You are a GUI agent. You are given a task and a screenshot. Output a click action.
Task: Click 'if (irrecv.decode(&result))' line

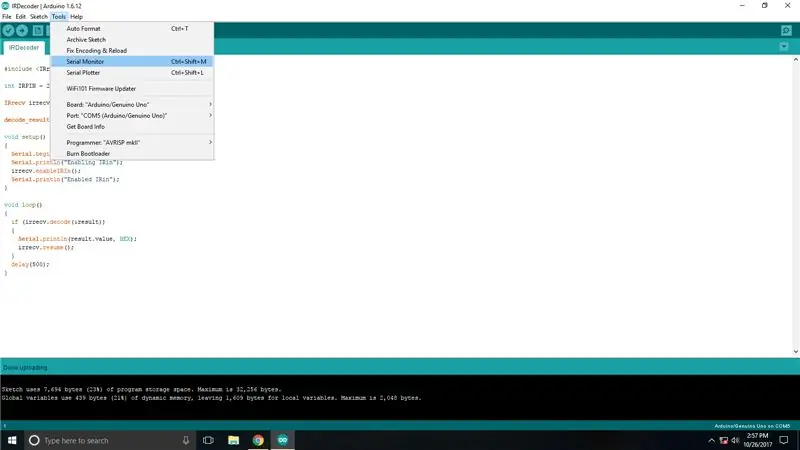(x=58, y=222)
